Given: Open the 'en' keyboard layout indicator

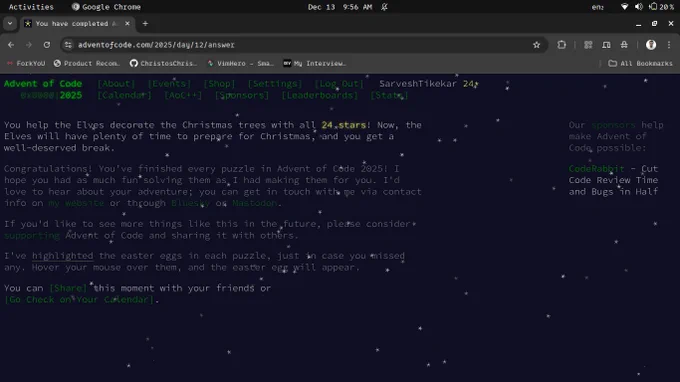Looking at the screenshot, I should [x=598, y=7].
